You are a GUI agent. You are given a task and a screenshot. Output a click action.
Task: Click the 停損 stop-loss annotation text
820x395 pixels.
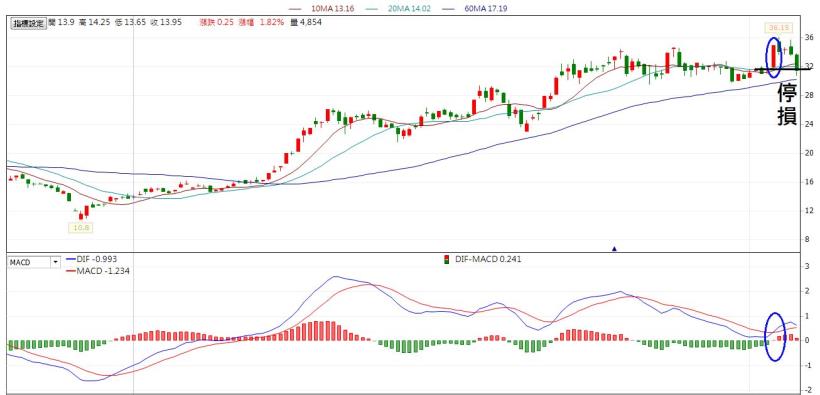pyautogui.click(x=787, y=104)
